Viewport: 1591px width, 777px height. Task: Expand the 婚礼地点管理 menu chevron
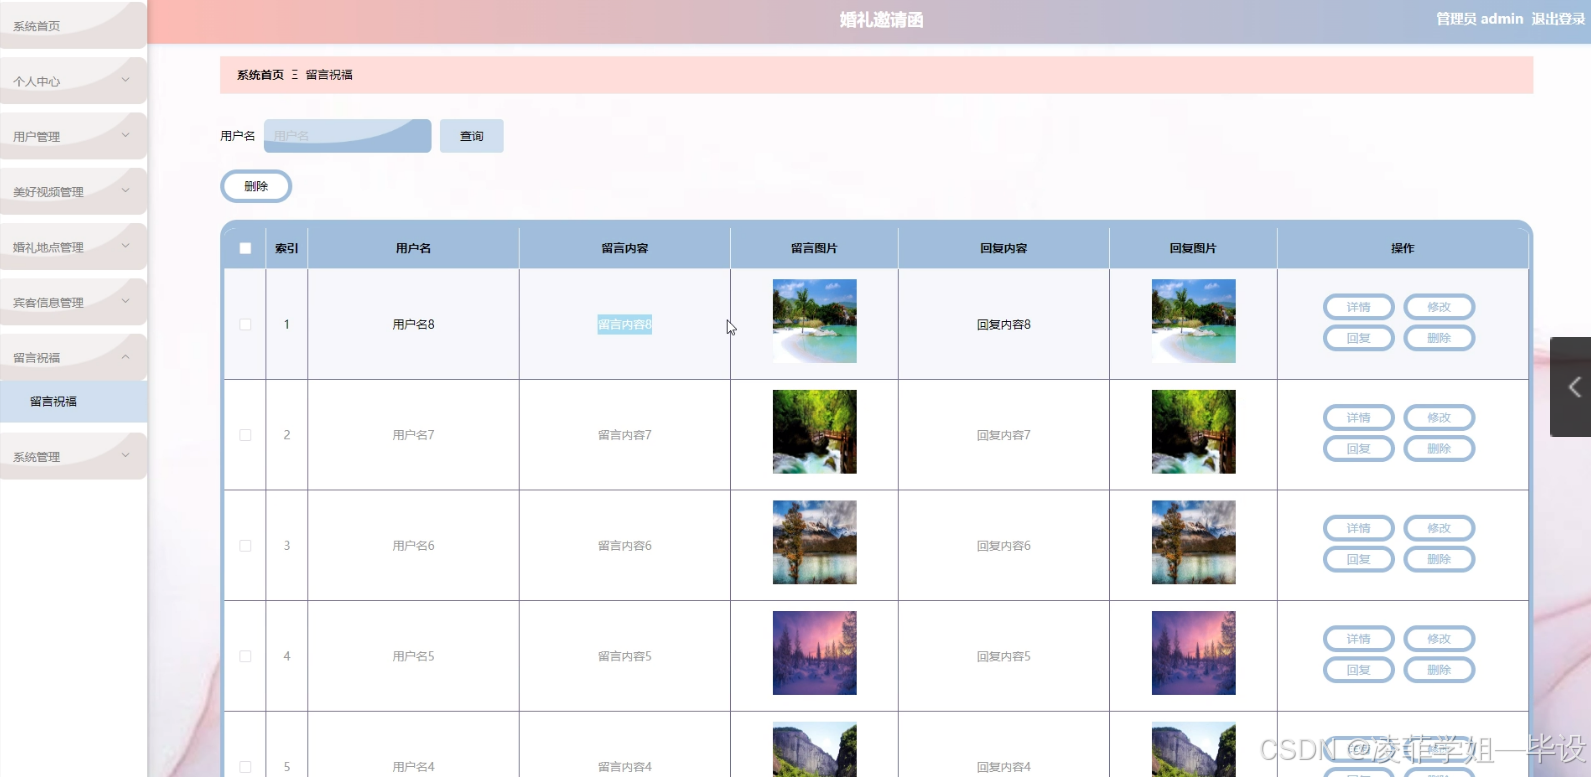[125, 245]
